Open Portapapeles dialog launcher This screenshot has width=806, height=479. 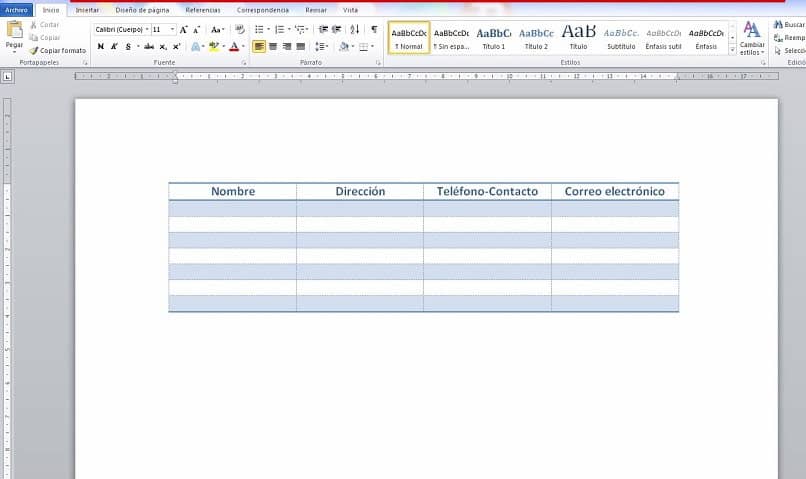(x=85, y=63)
